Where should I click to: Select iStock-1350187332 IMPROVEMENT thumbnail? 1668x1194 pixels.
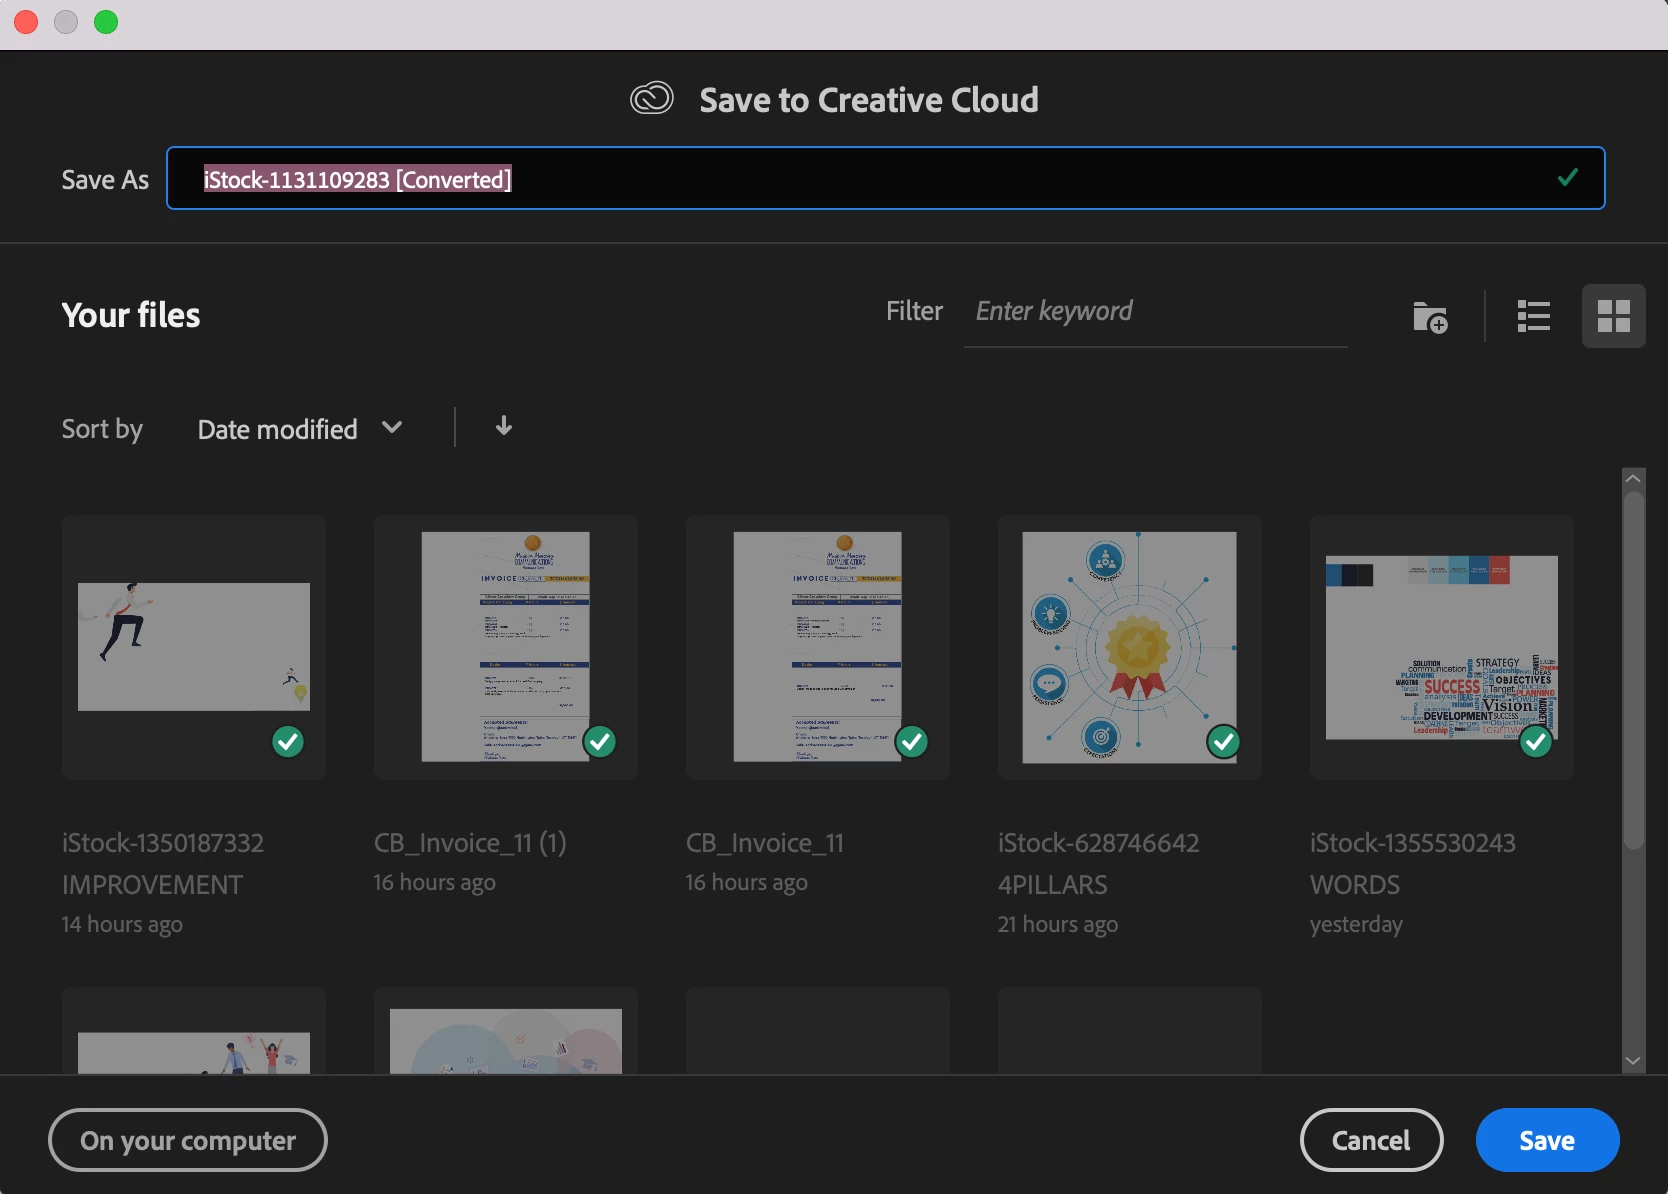pos(194,647)
